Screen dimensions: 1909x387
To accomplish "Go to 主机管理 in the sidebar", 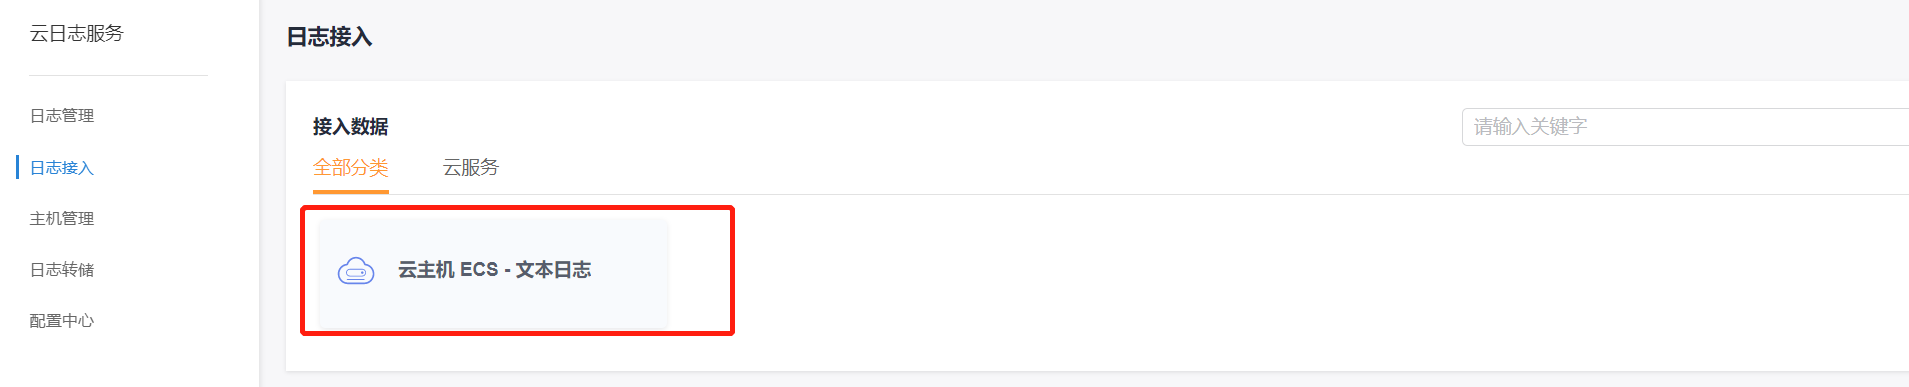I will click(x=62, y=219).
